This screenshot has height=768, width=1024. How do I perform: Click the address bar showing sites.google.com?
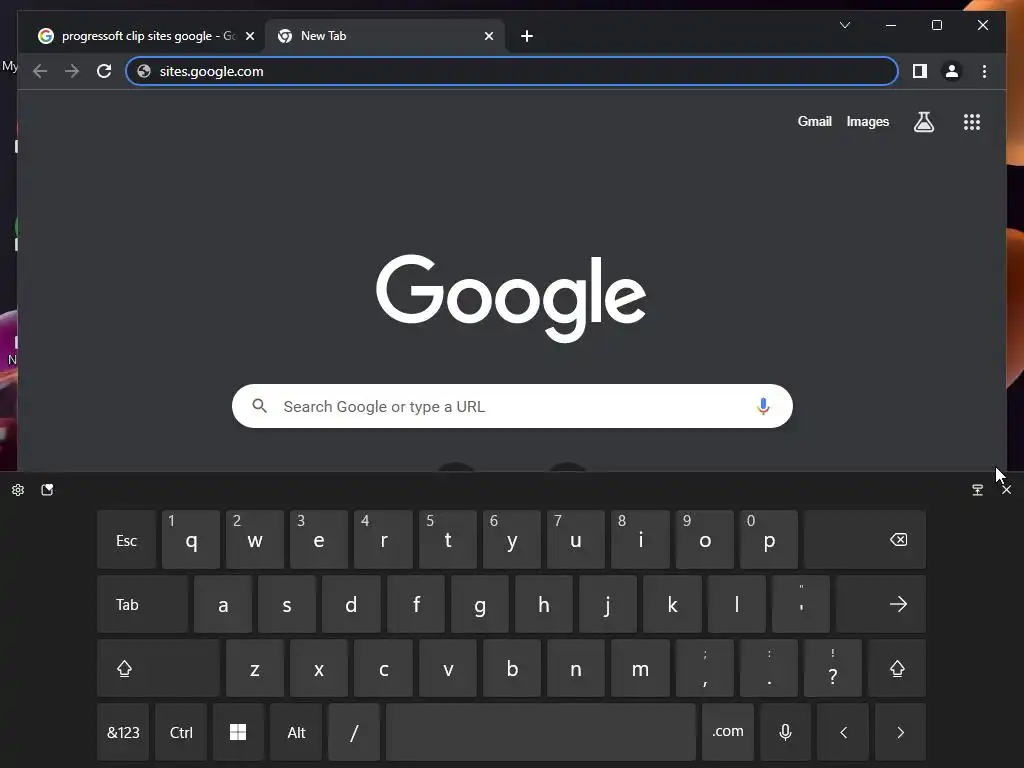tap(512, 71)
